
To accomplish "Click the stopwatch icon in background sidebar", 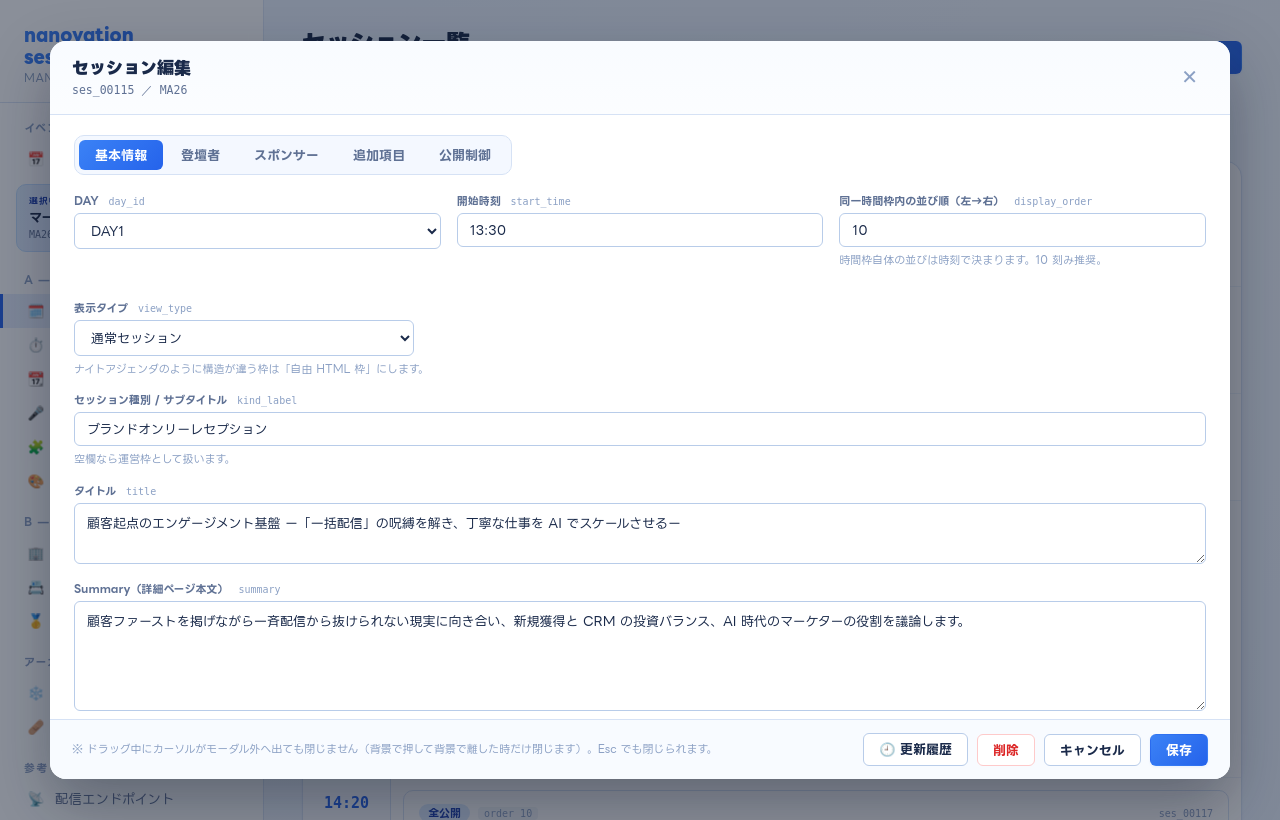I will tap(36, 345).
